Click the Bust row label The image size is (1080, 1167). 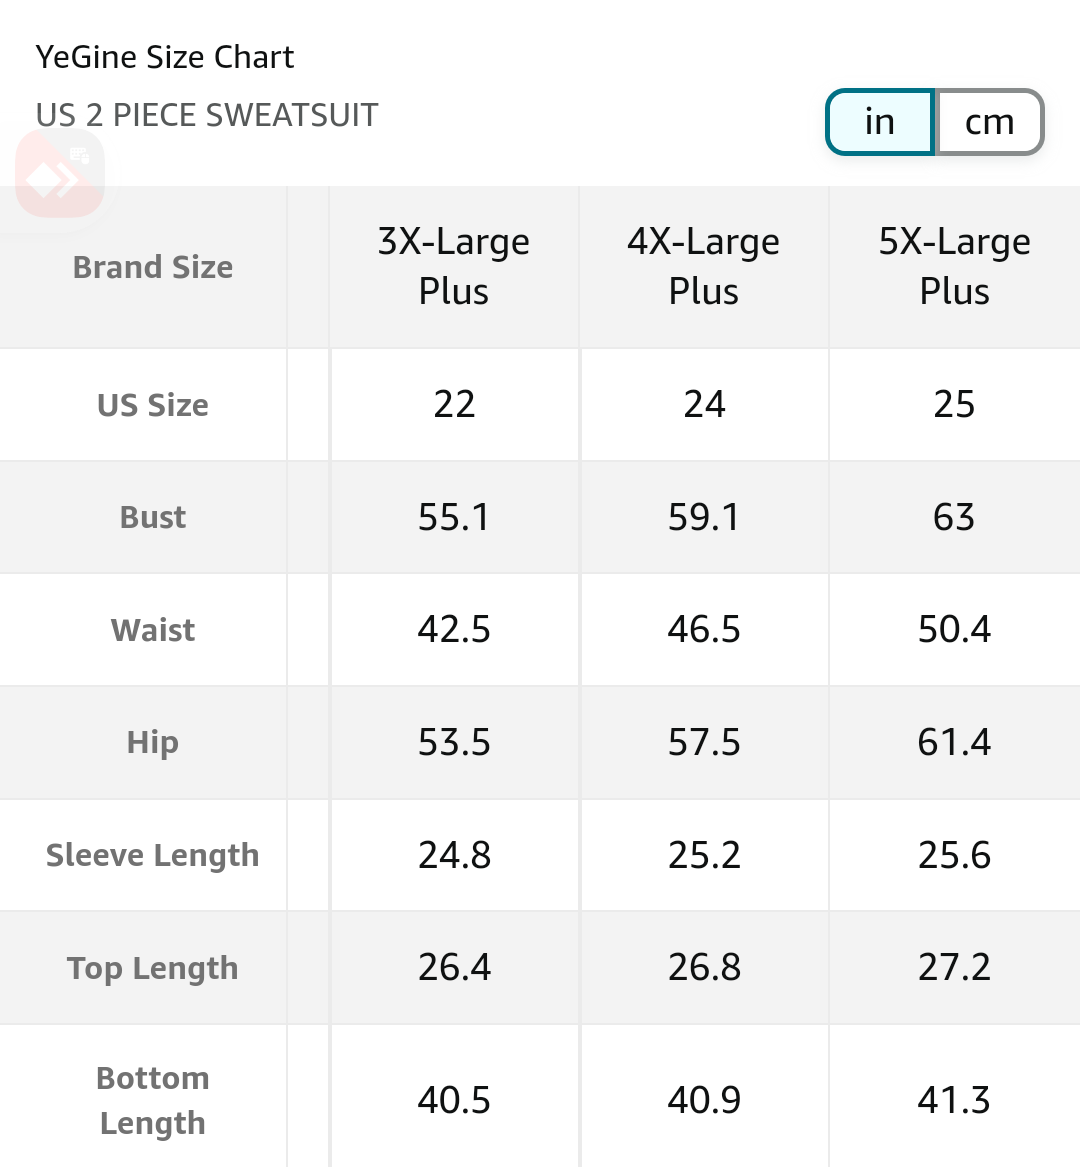coord(153,517)
